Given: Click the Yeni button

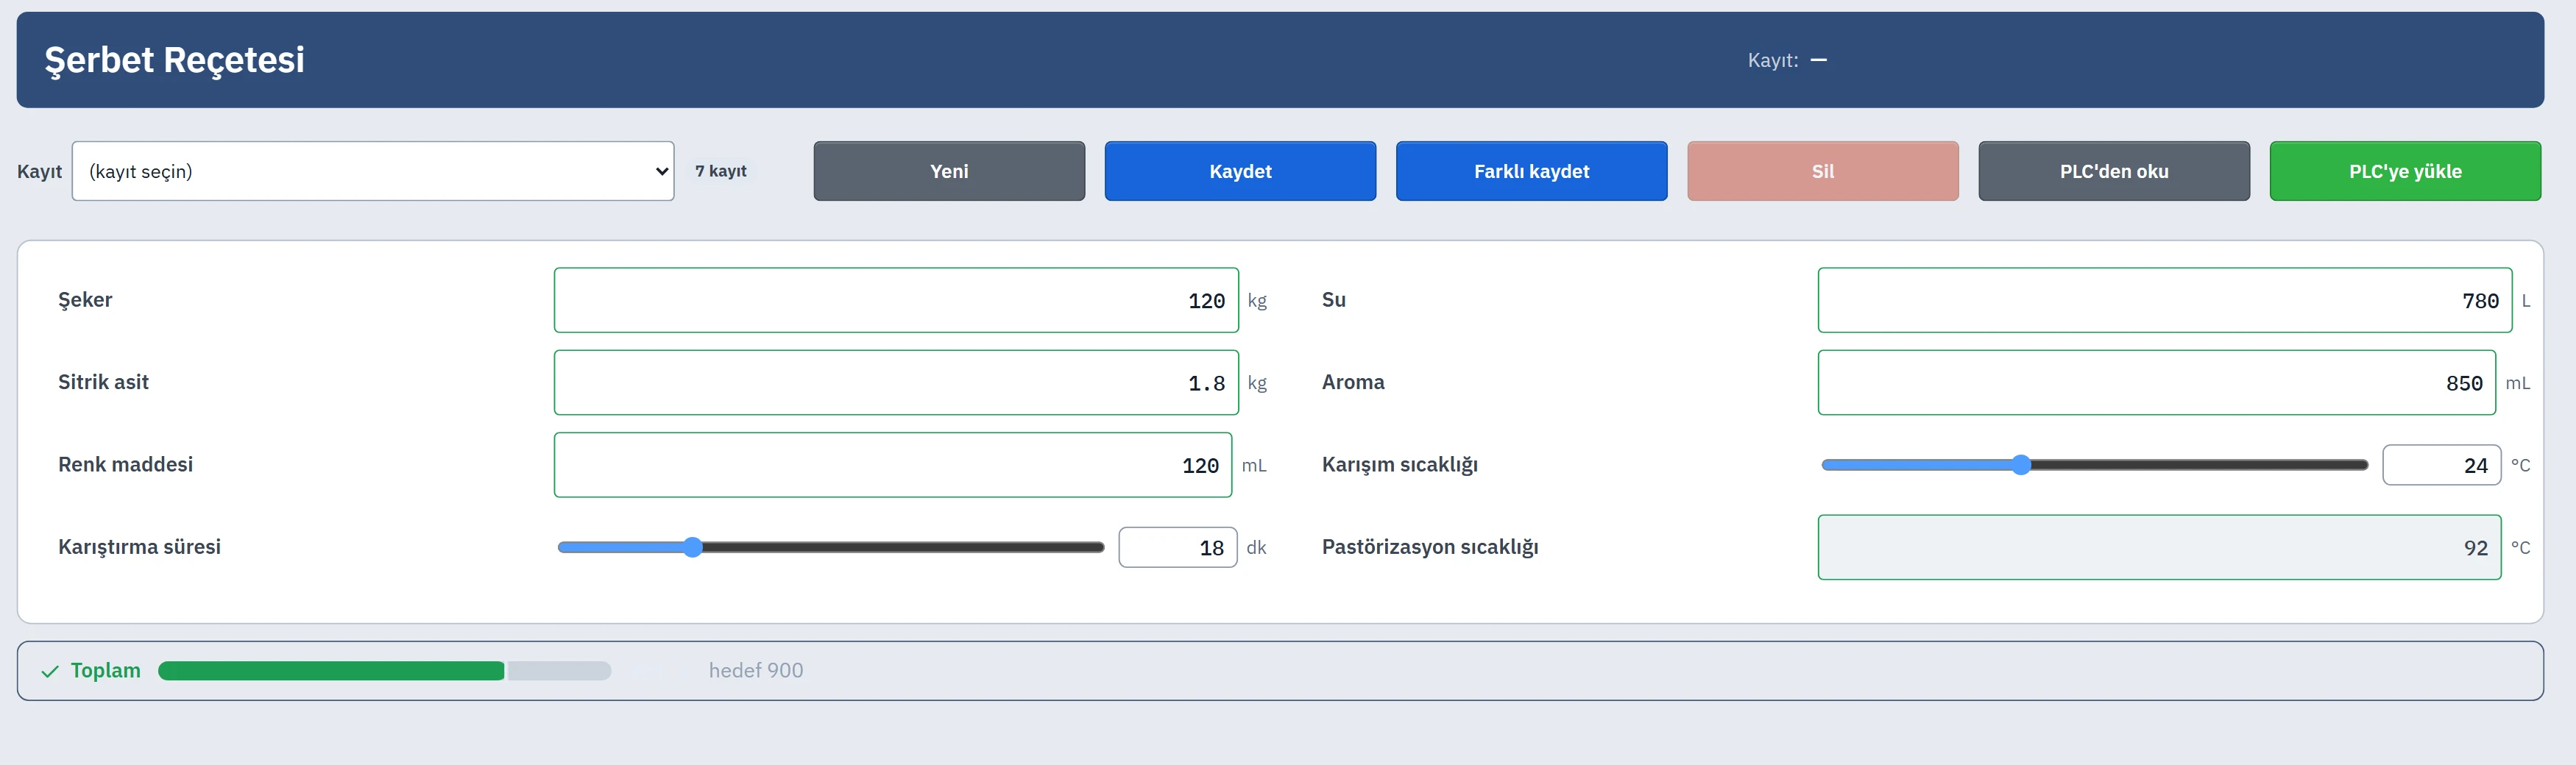Looking at the screenshot, I should pos(949,171).
